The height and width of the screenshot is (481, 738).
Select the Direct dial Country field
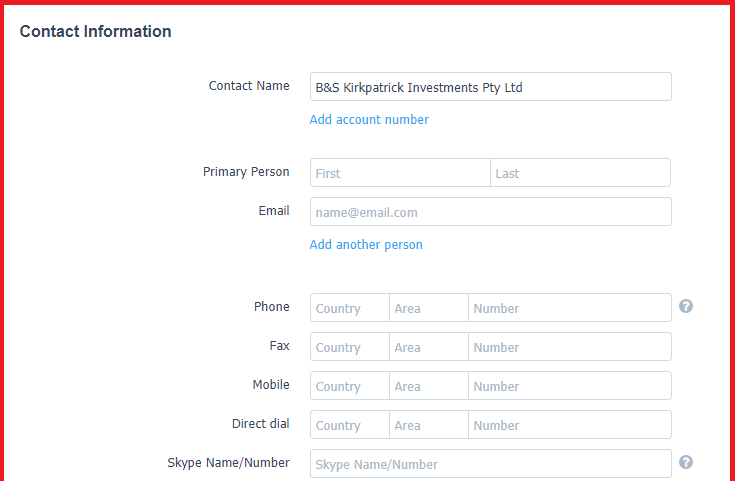[x=350, y=425]
